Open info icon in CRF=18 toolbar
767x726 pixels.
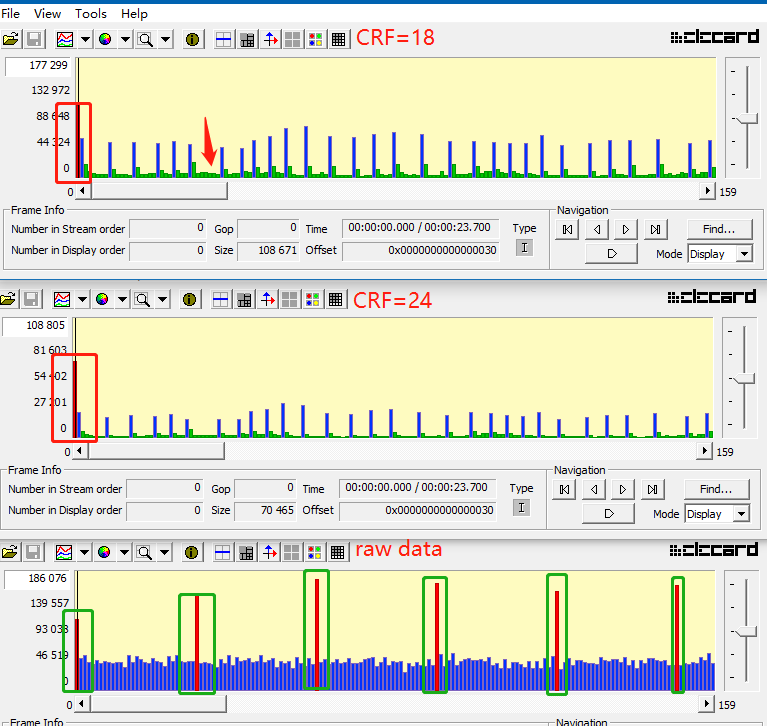(x=193, y=39)
